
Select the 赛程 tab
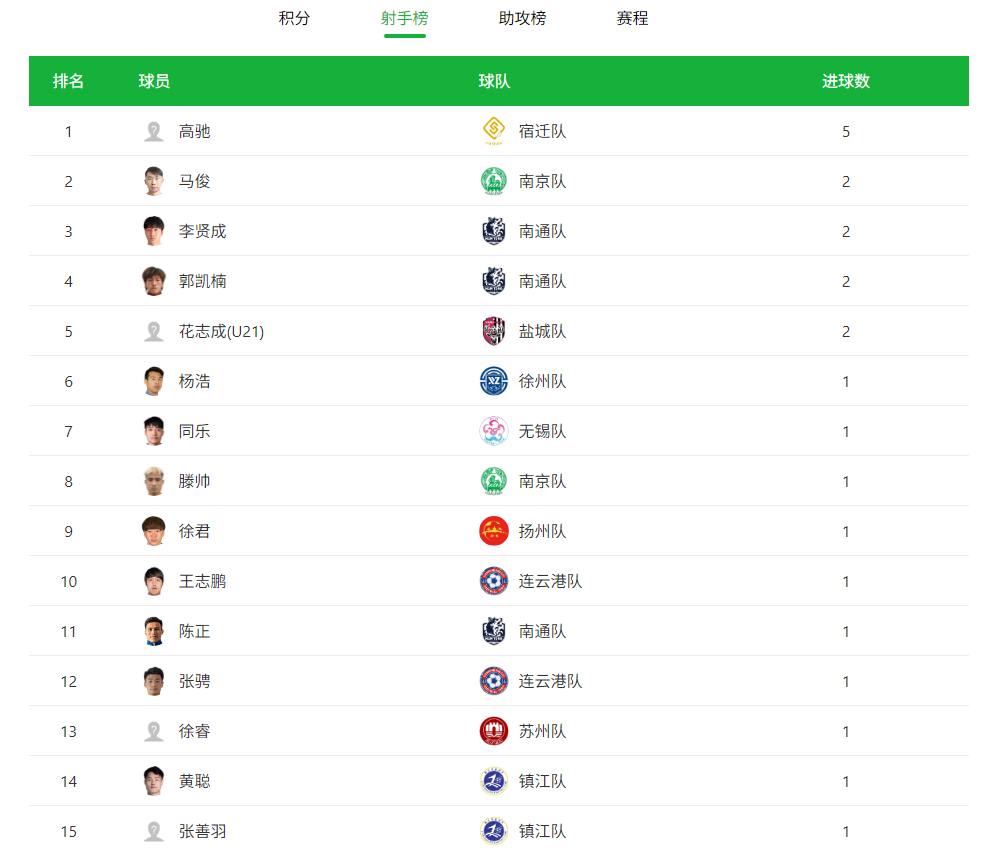click(632, 18)
